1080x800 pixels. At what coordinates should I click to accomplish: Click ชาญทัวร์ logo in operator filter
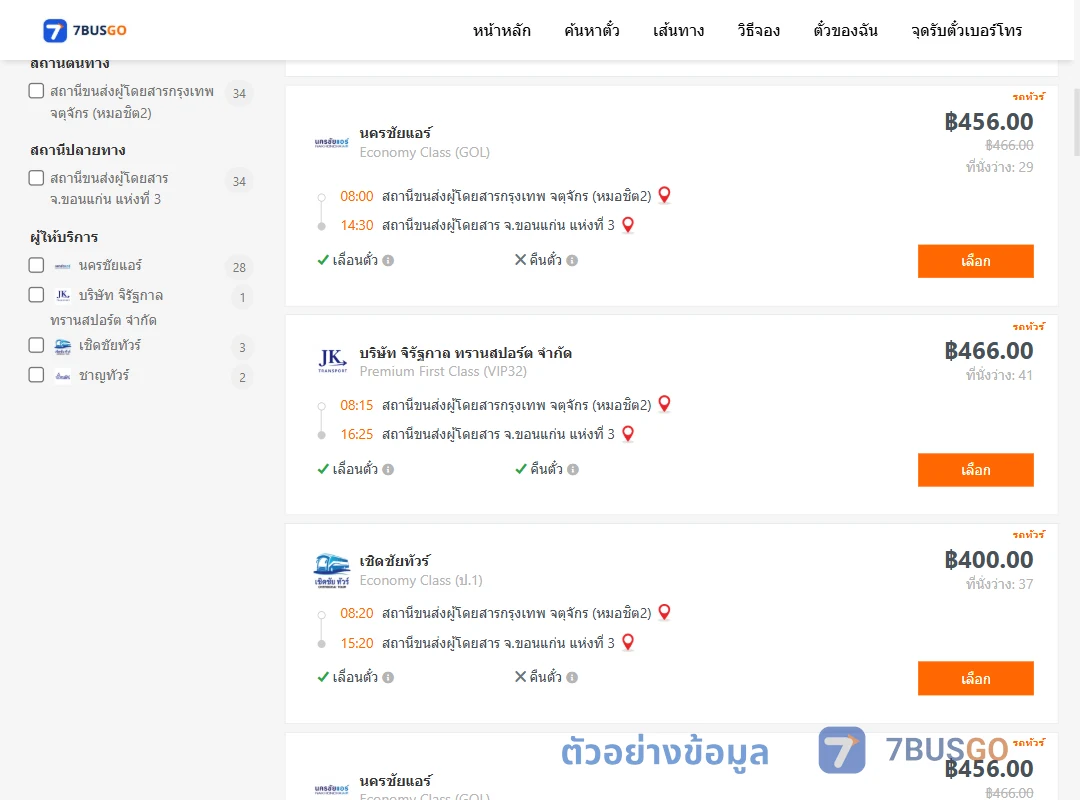point(63,376)
